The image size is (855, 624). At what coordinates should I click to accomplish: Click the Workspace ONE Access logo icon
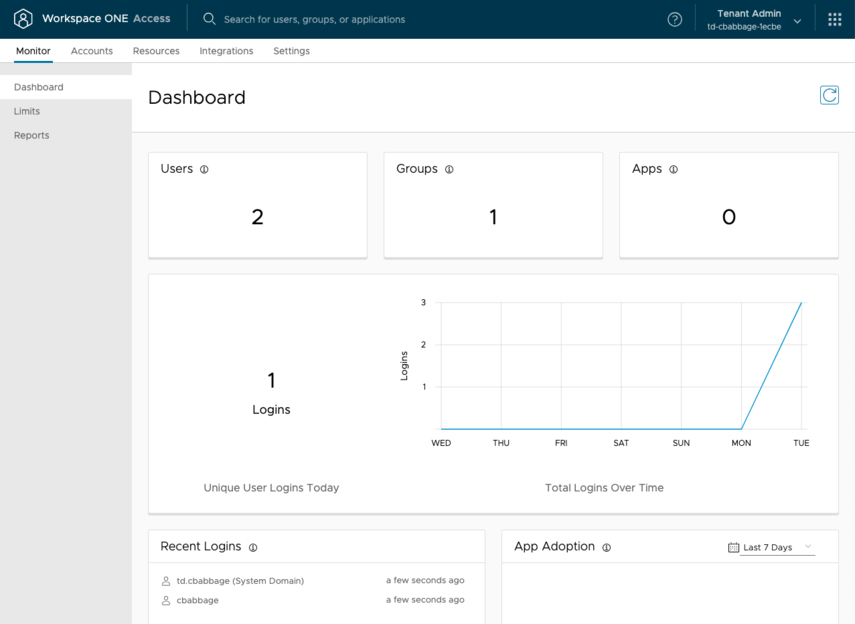(23, 19)
